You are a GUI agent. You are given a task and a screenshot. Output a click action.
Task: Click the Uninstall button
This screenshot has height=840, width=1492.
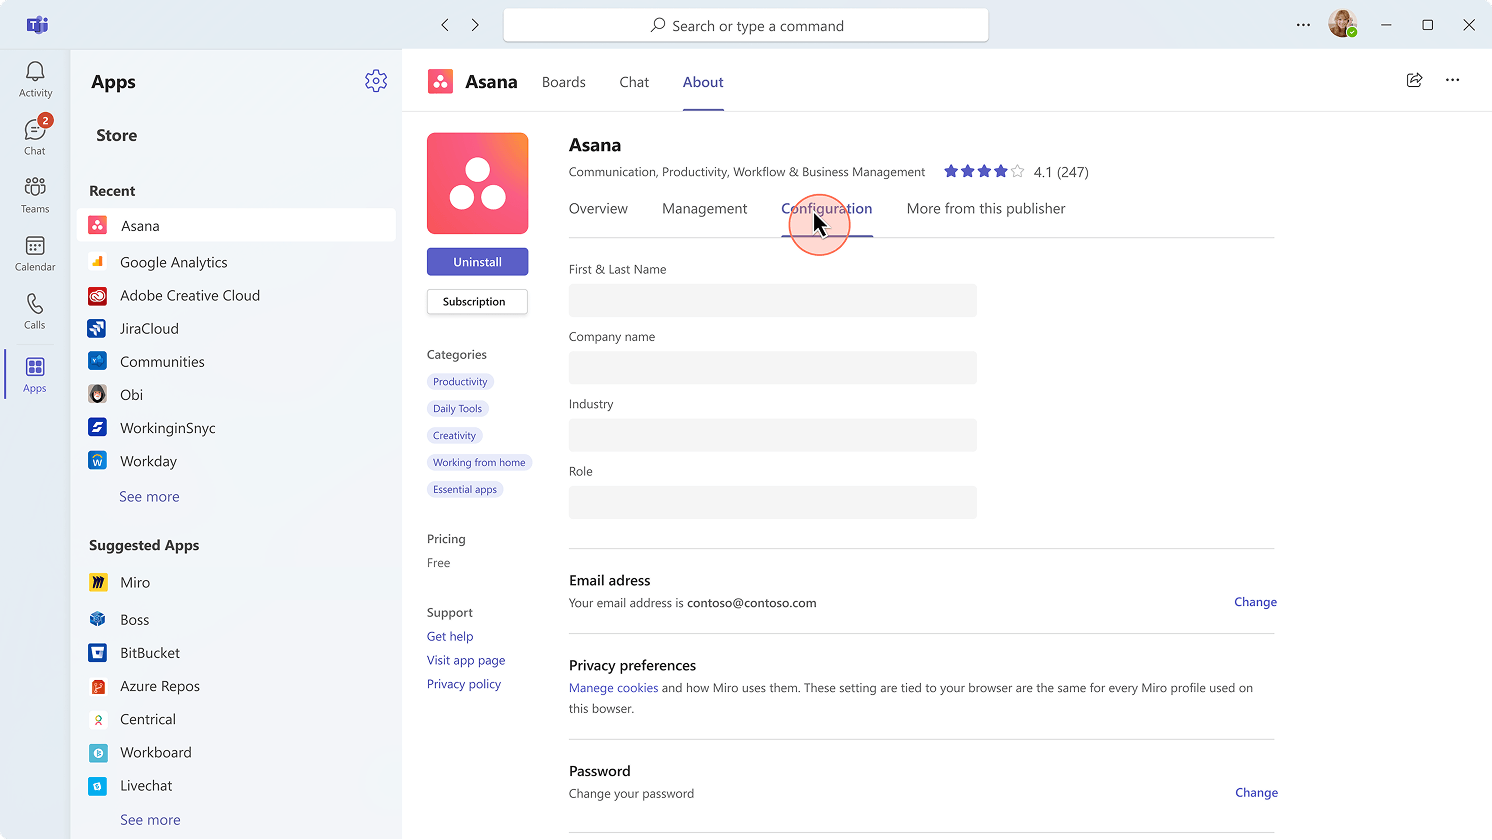[x=477, y=262]
